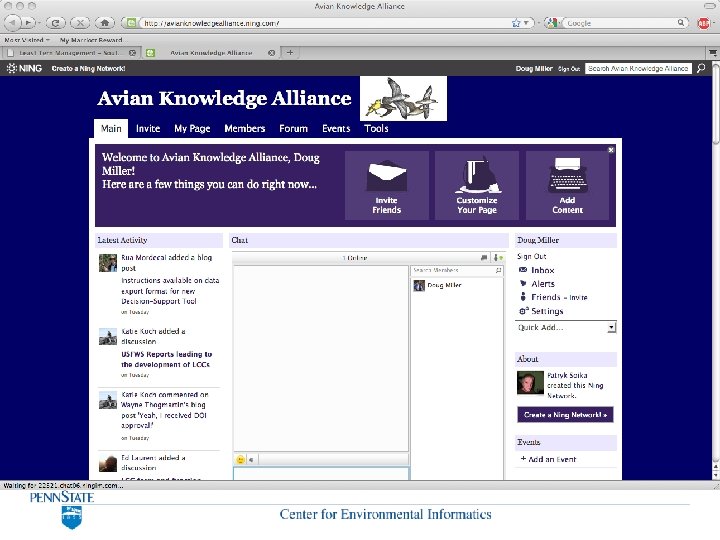Screen dimensions: 720x540
Task: Click Create a Ning Network top link
Action: pos(88,68)
